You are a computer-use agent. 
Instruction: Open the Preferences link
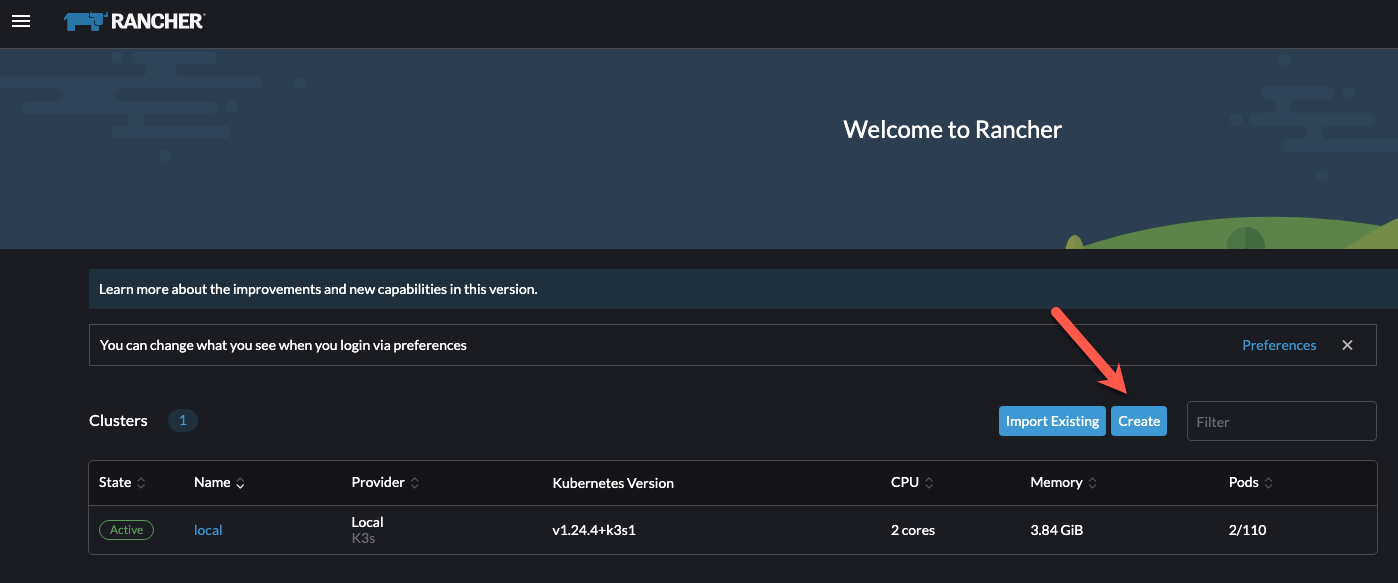click(1279, 344)
